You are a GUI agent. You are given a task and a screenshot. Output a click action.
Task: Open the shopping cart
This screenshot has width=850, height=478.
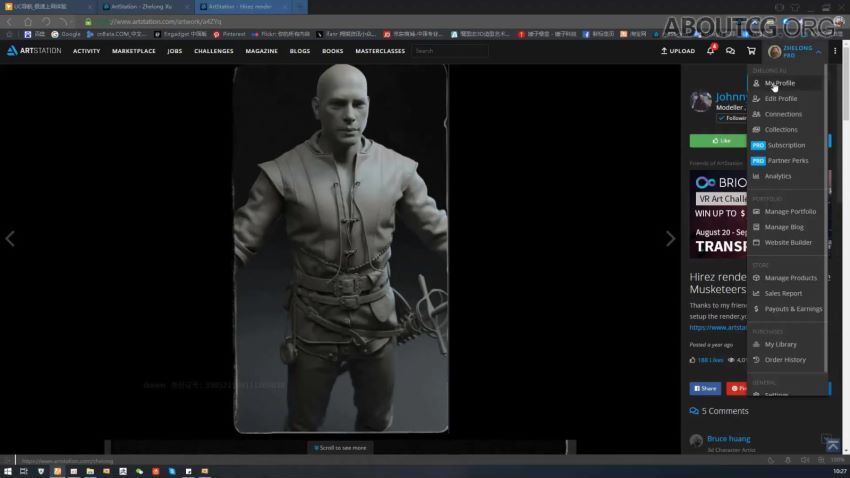click(751, 51)
